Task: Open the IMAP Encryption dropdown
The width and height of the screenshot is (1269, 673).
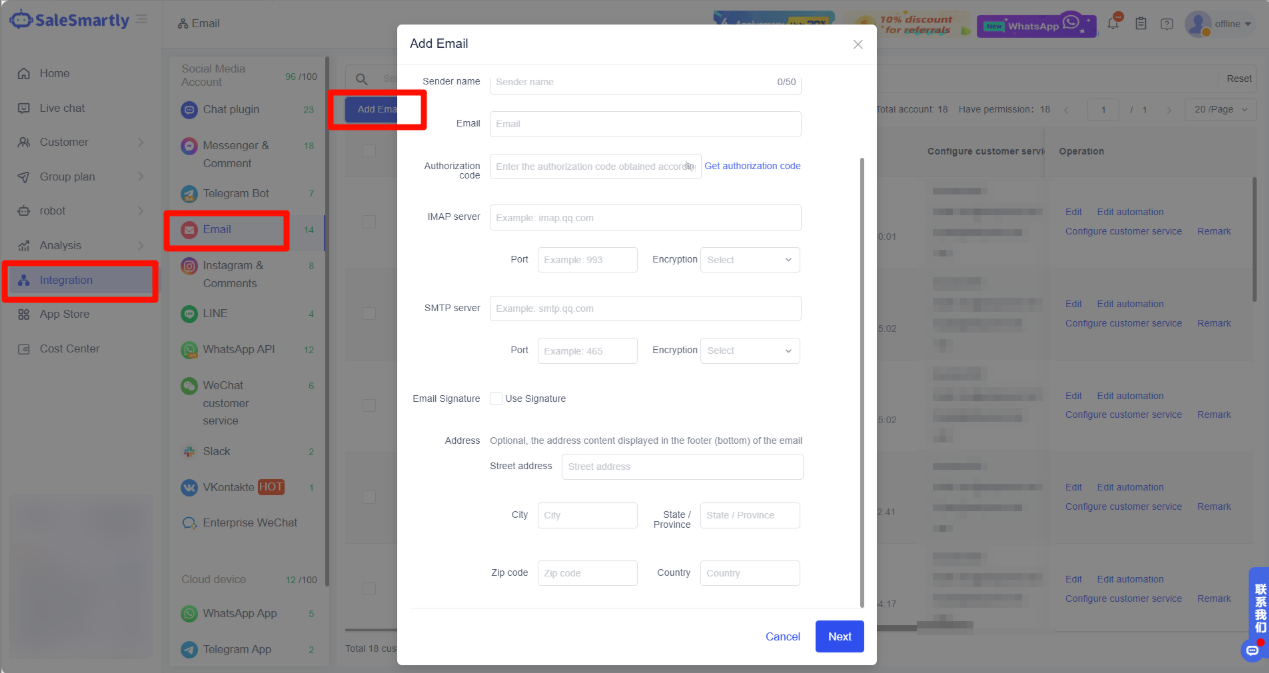Action: pos(749,259)
